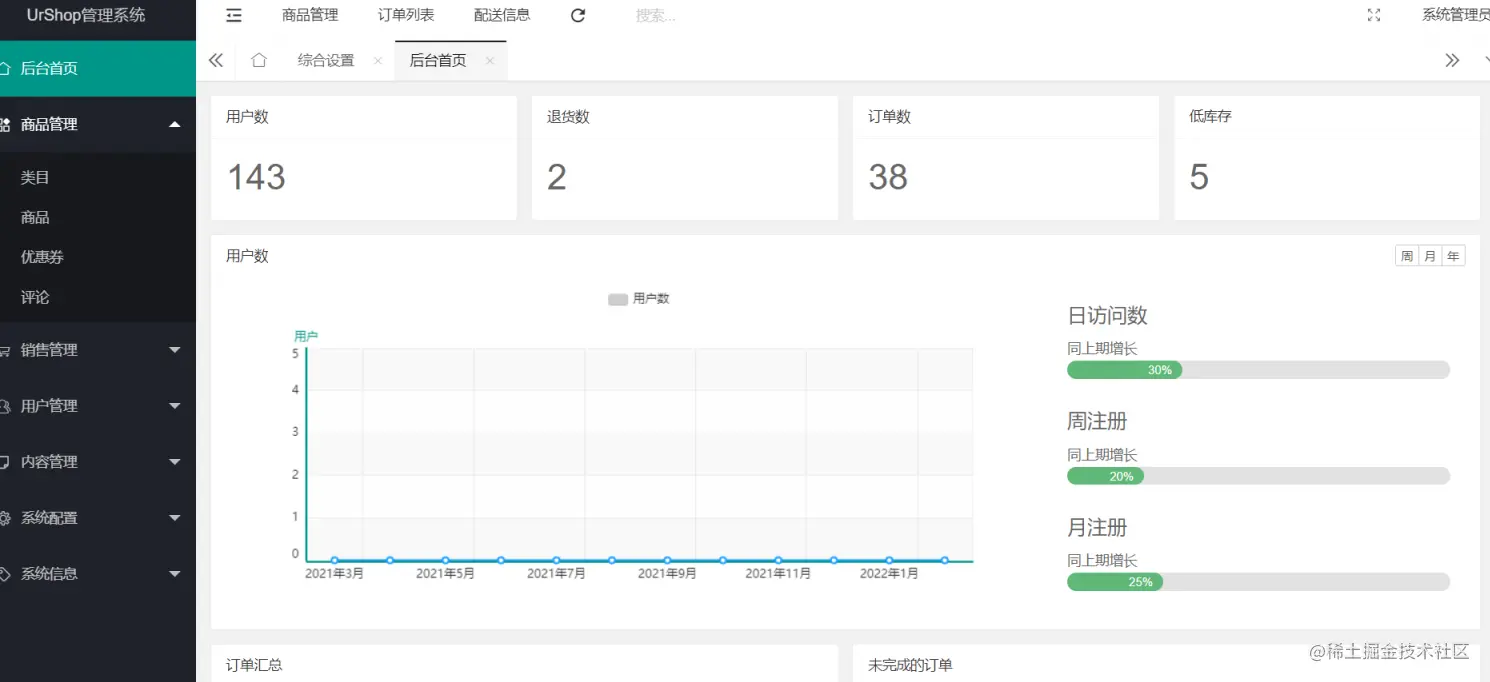Collapse the sidebar with the menu fold icon

click(234, 15)
